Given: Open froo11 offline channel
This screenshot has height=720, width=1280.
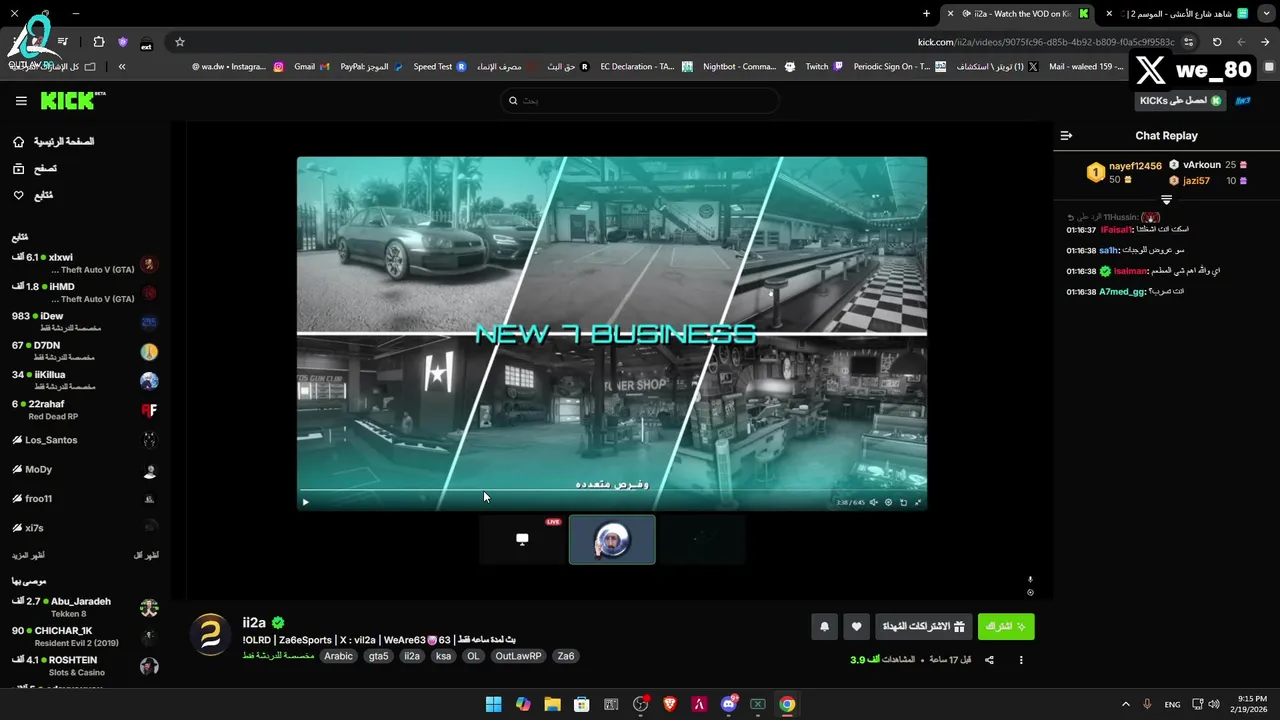Looking at the screenshot, I should 85,499.
